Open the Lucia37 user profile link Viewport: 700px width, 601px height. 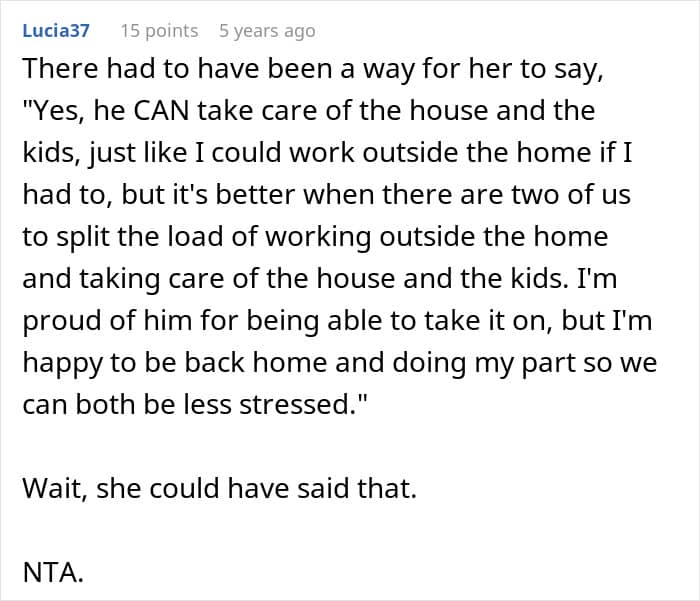coord(56,30)
